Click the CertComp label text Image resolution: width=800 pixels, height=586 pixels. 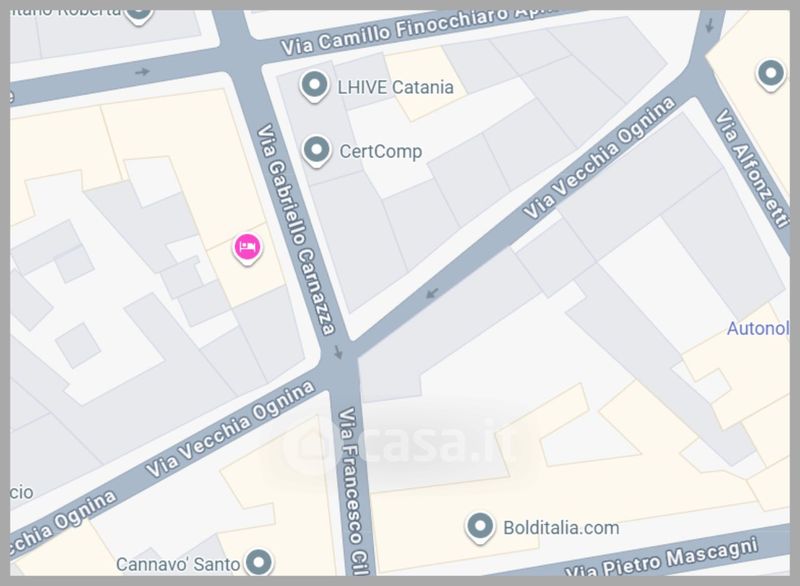pyautogui.click(x=381, y=151)
